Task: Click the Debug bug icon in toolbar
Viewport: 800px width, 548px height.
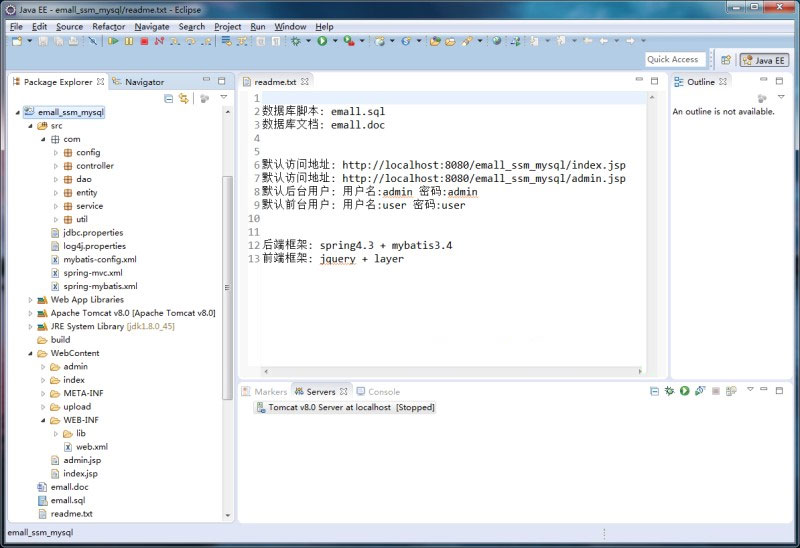Action: [295, 41]
